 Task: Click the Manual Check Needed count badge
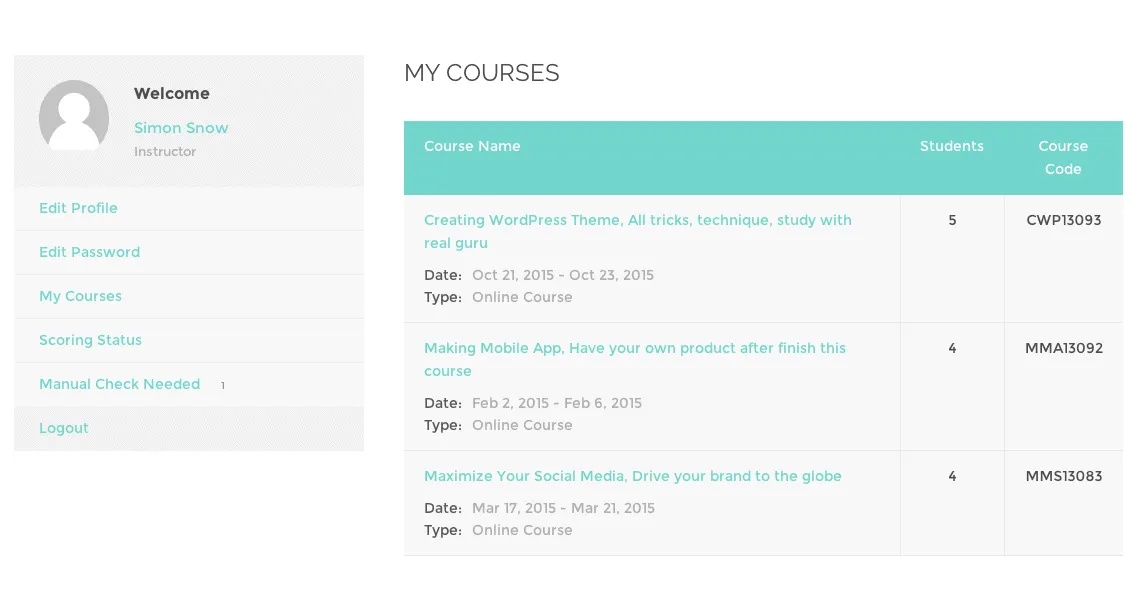tap(222, 385)
